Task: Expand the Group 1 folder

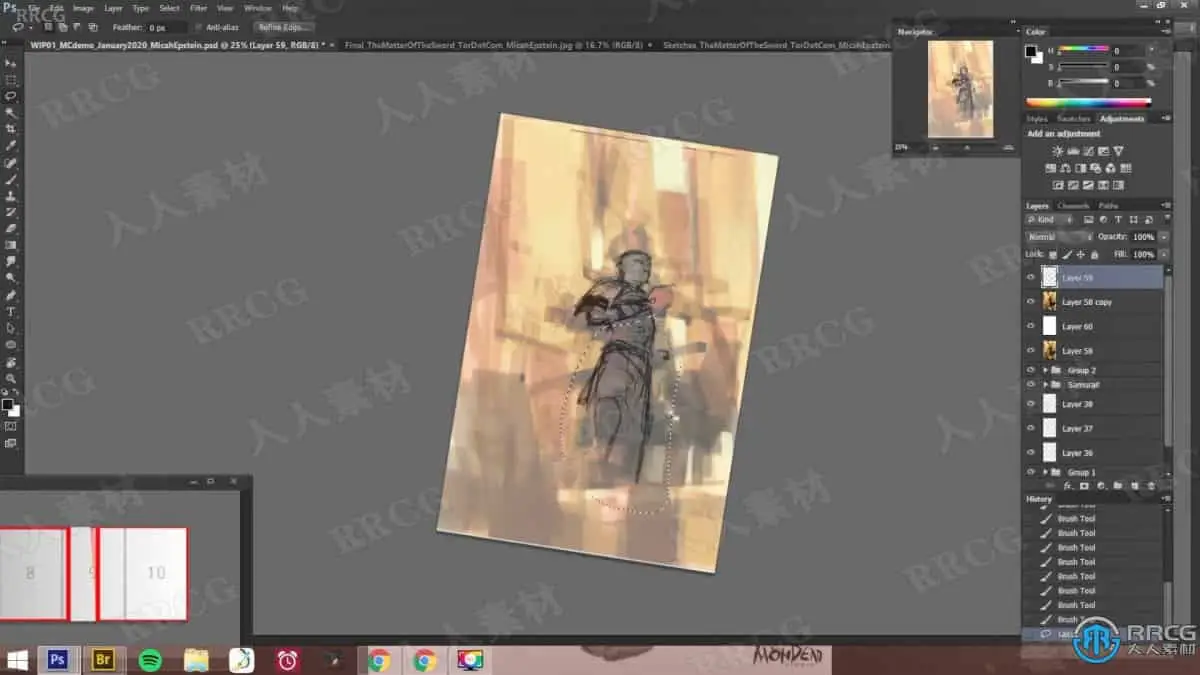Action: click(x=1045, y=472)
